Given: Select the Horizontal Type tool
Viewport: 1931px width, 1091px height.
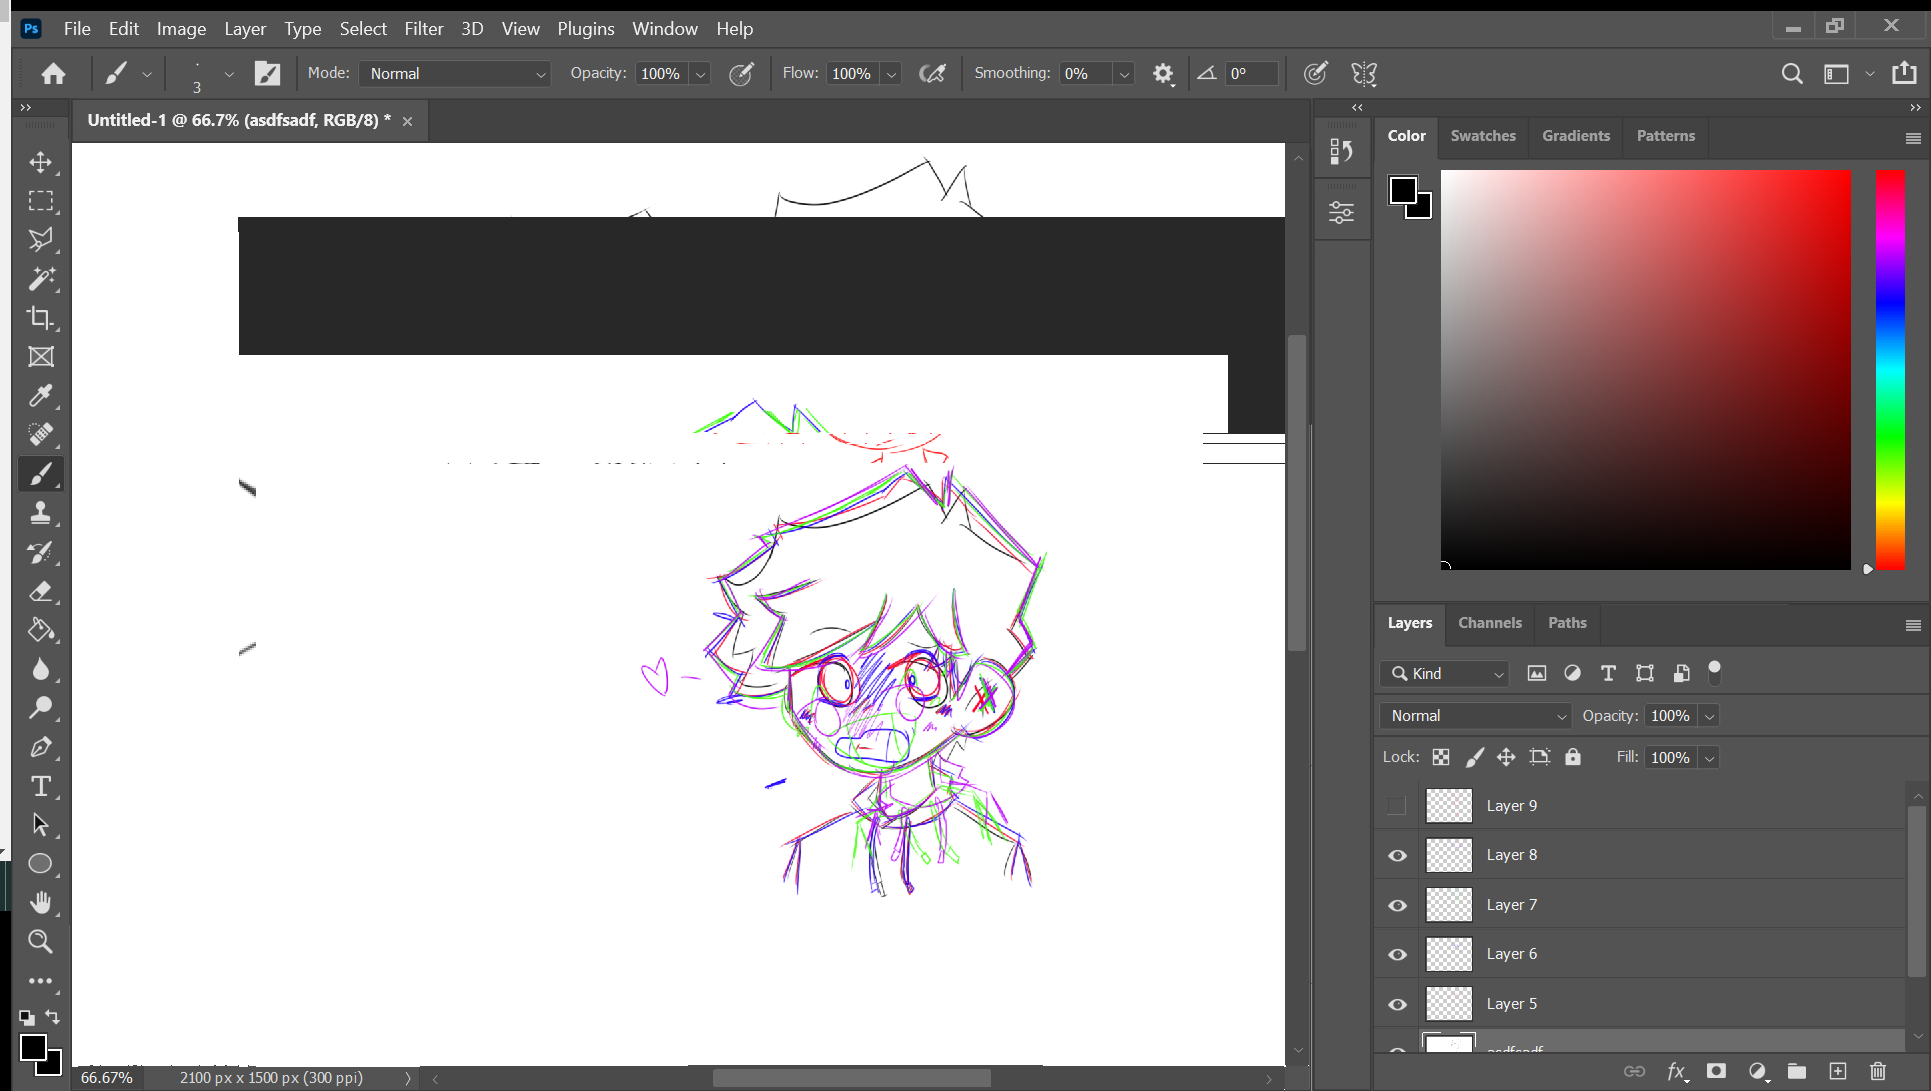Looking at the screenshot, I should click(41, 787).
